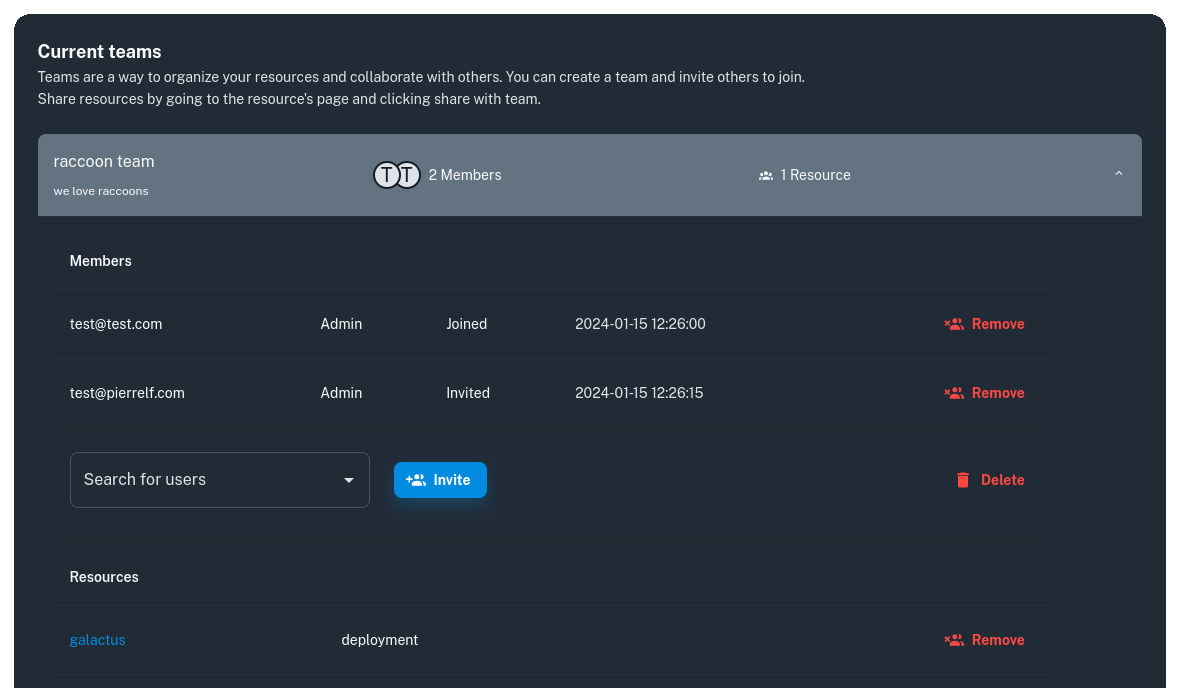Click the Invited status text
1181x688 pixels.
click(468, 393)
